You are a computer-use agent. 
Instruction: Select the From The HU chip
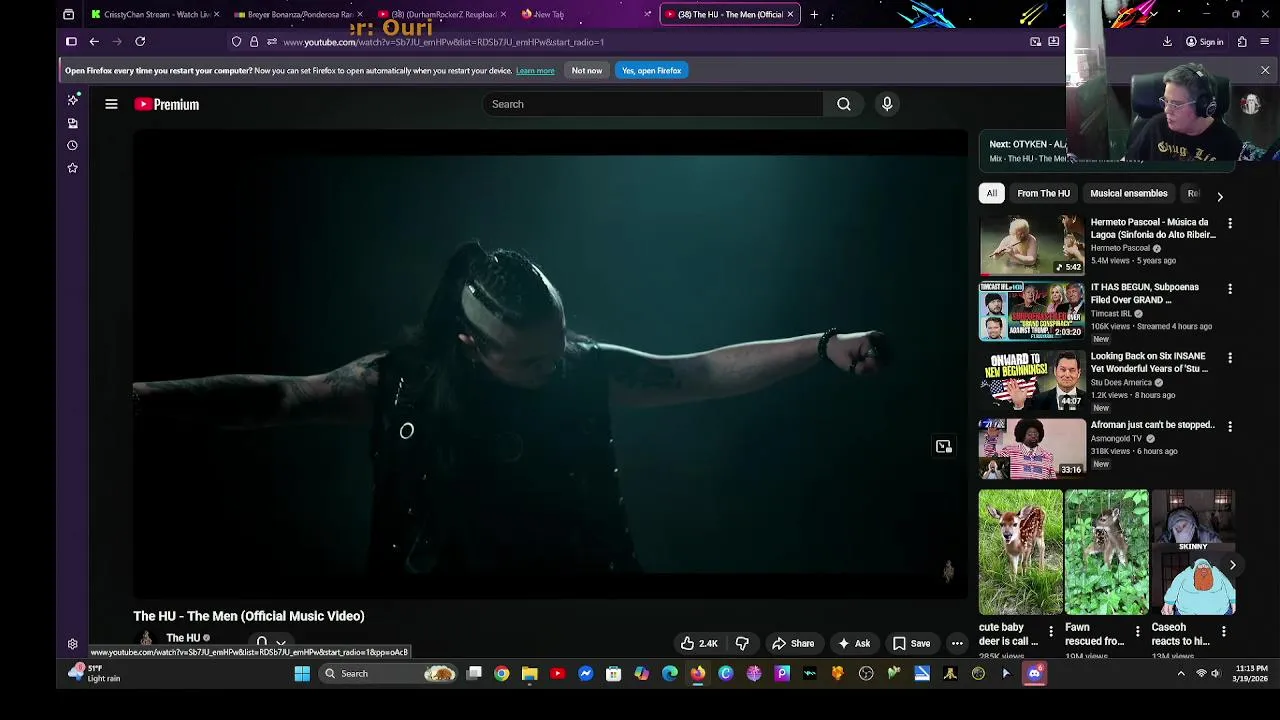(1043, 194)
